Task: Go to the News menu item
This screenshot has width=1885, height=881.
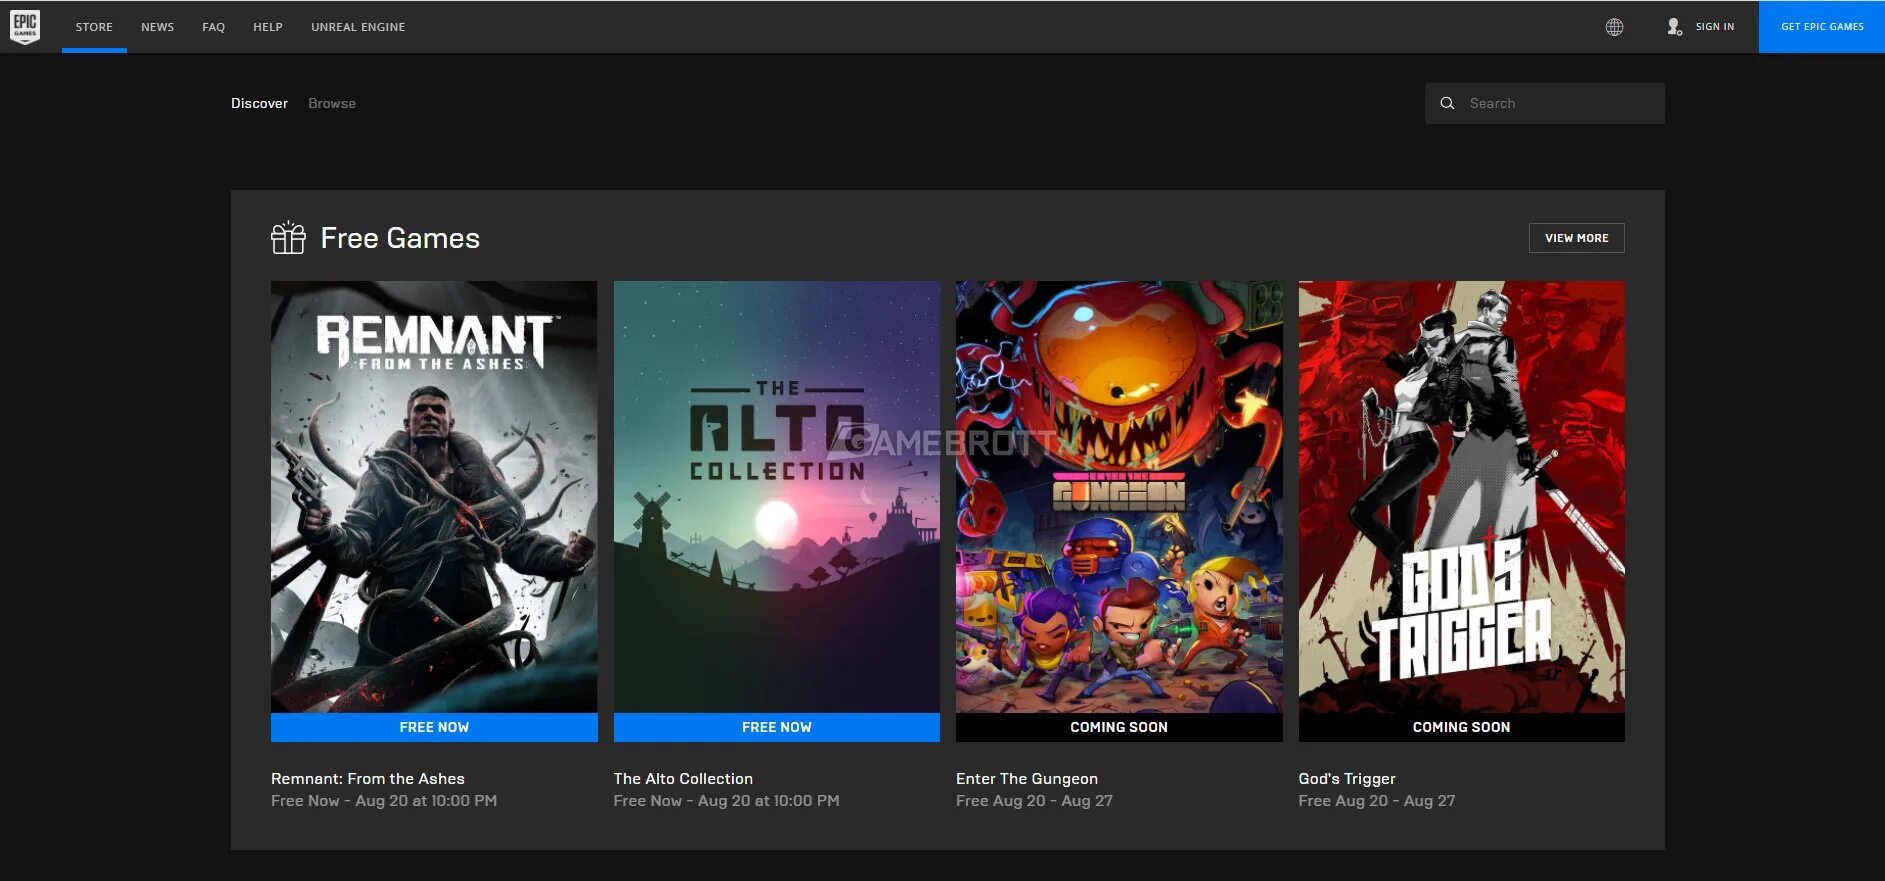Action: [x=157, y=27]
